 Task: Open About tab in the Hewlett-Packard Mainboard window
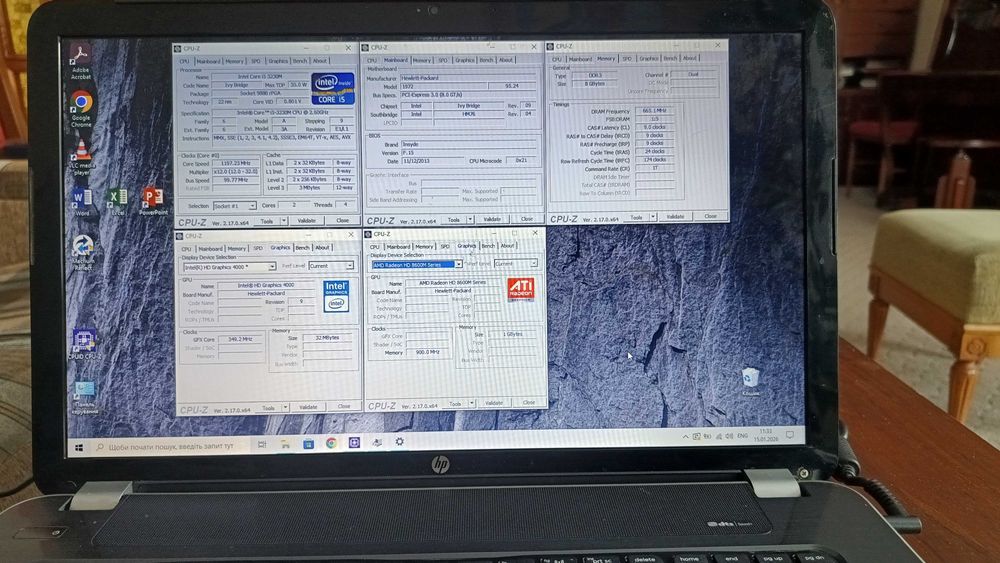506,59
